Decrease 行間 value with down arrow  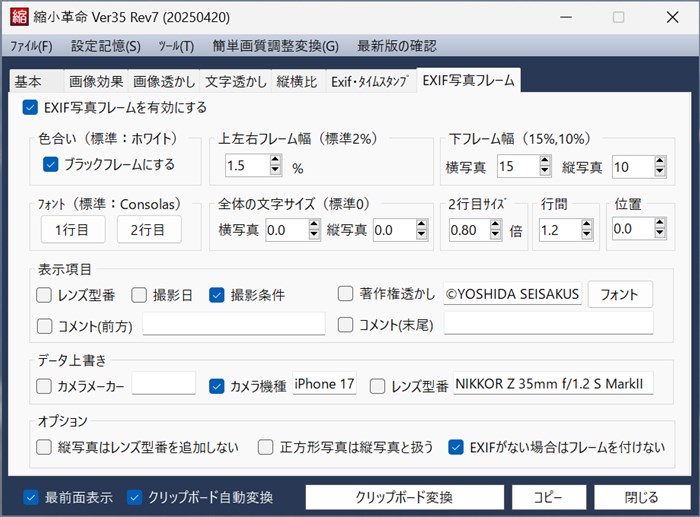587,234
